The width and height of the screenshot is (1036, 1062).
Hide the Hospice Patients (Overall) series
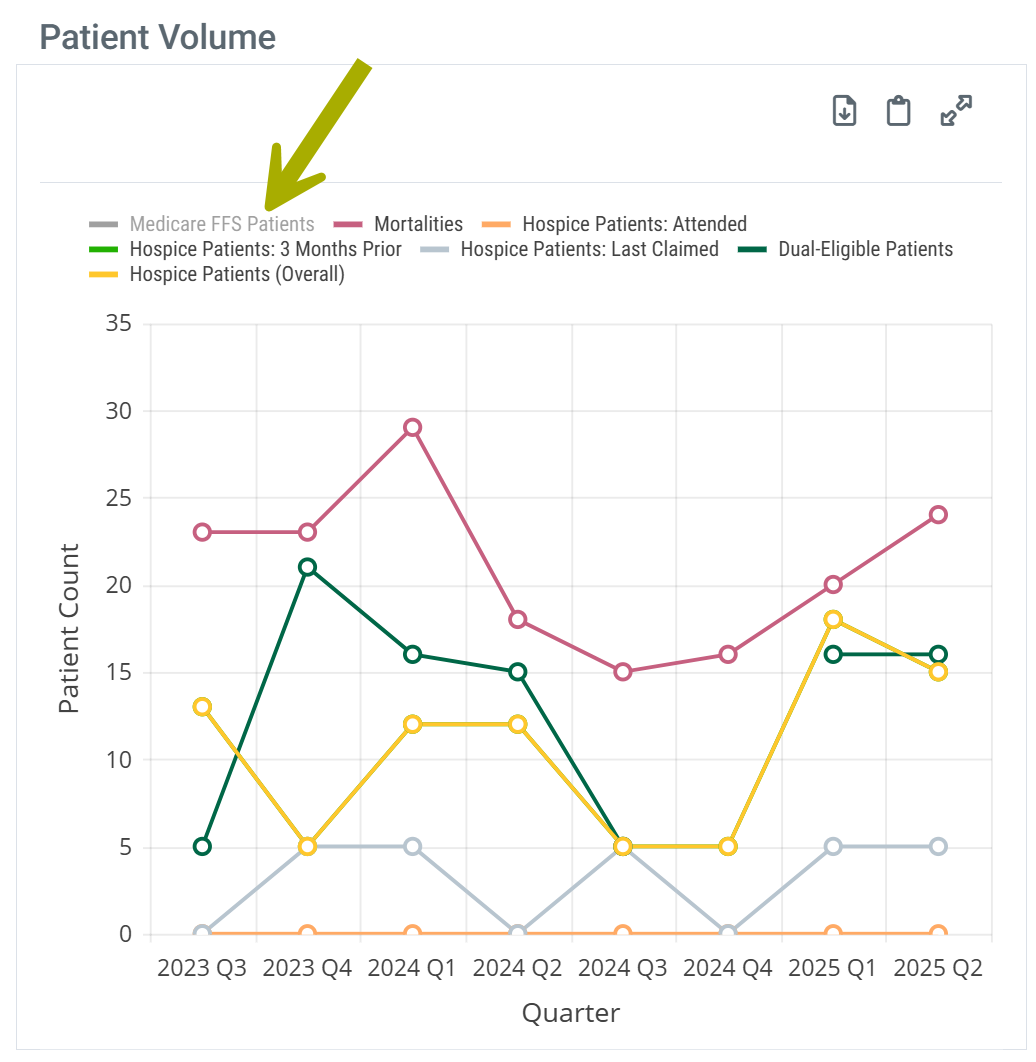pyautogui.click(x=237, y=275)
